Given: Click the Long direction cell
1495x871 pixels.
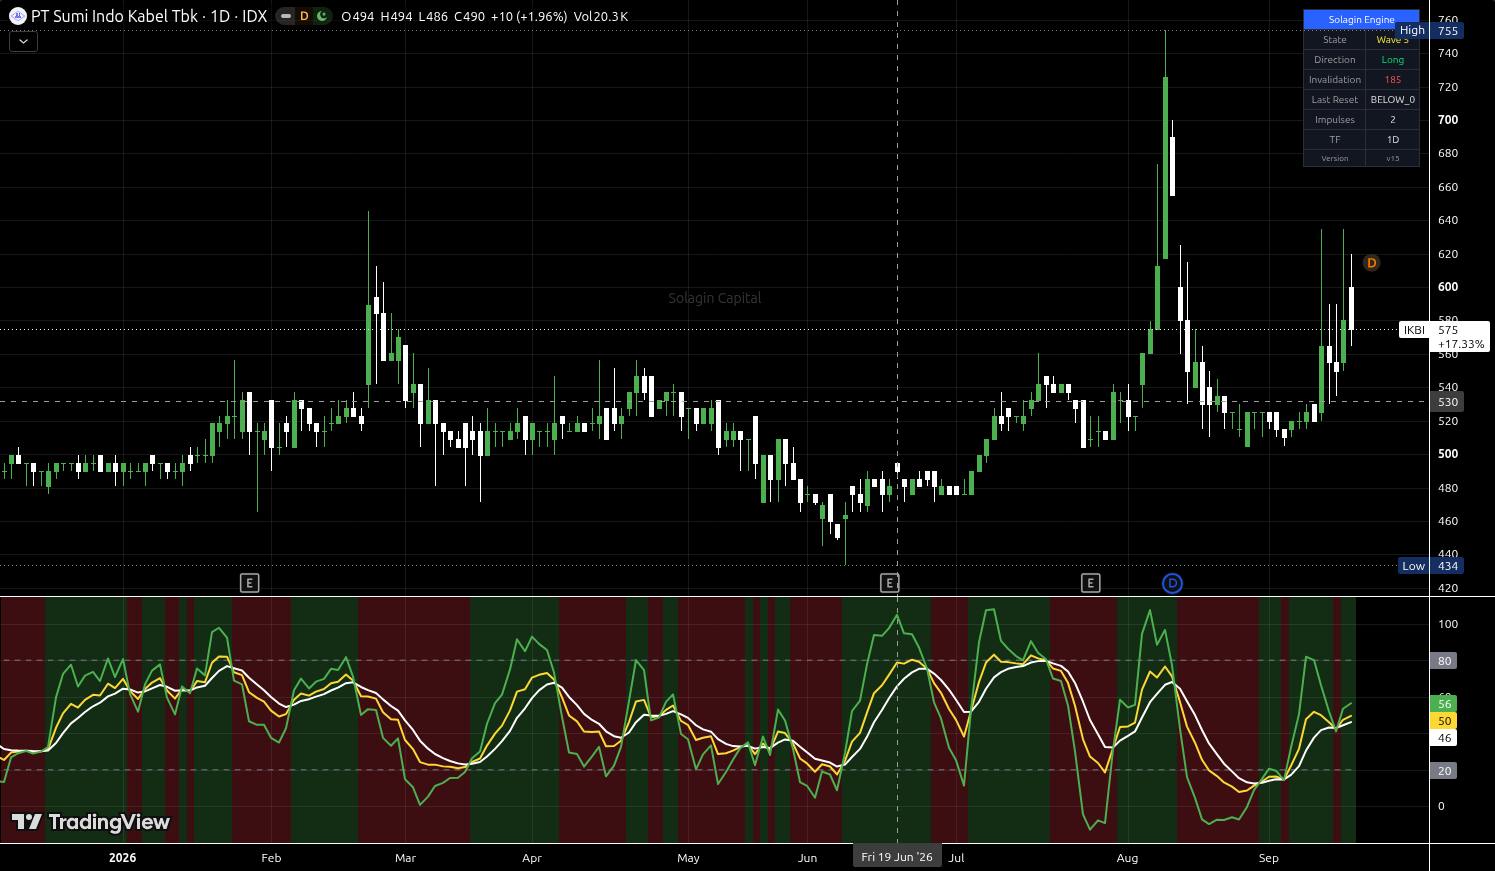Looking at the screenshot, I should click(1392, 60).
